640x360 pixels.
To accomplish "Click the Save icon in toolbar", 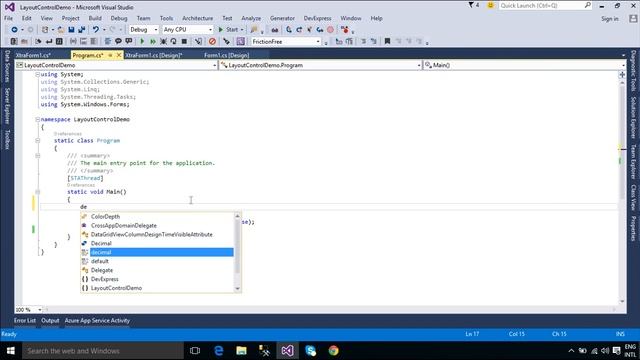I will [71, 29].
